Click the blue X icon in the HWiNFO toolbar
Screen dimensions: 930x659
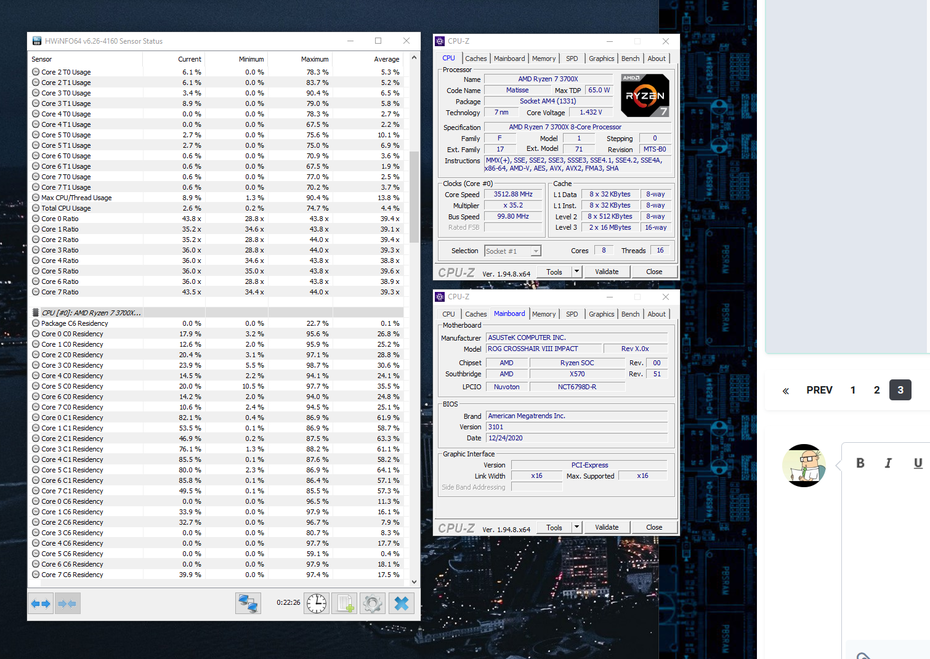(401, 603)
